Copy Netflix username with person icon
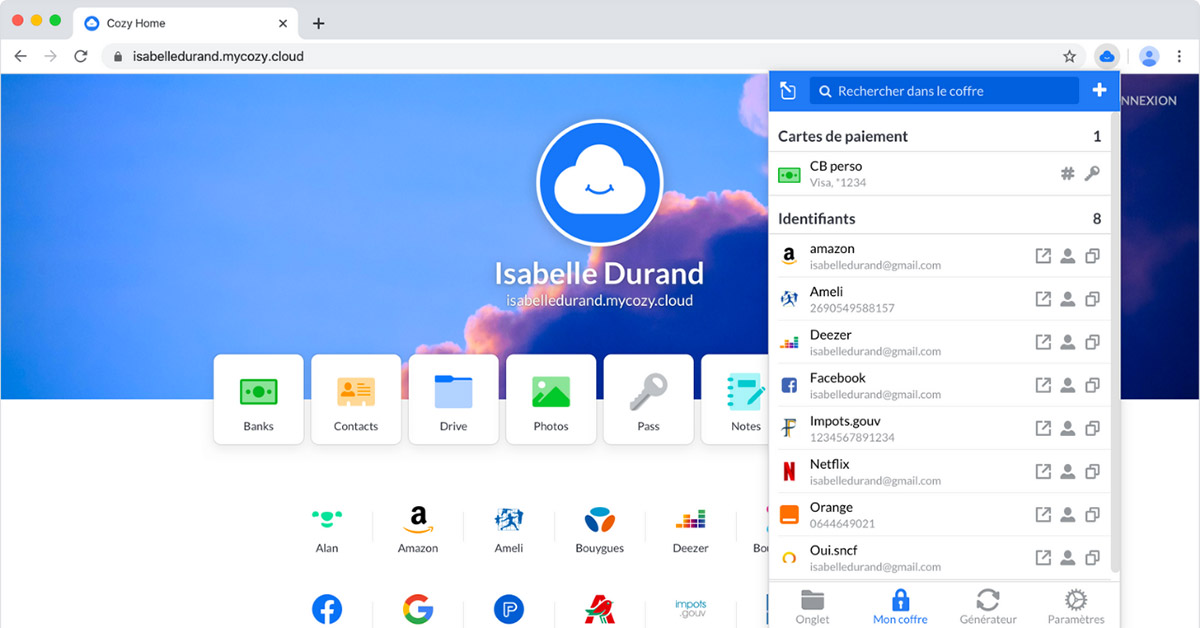Viewport: 1200px width, 628px height. tap(1068, 472)
